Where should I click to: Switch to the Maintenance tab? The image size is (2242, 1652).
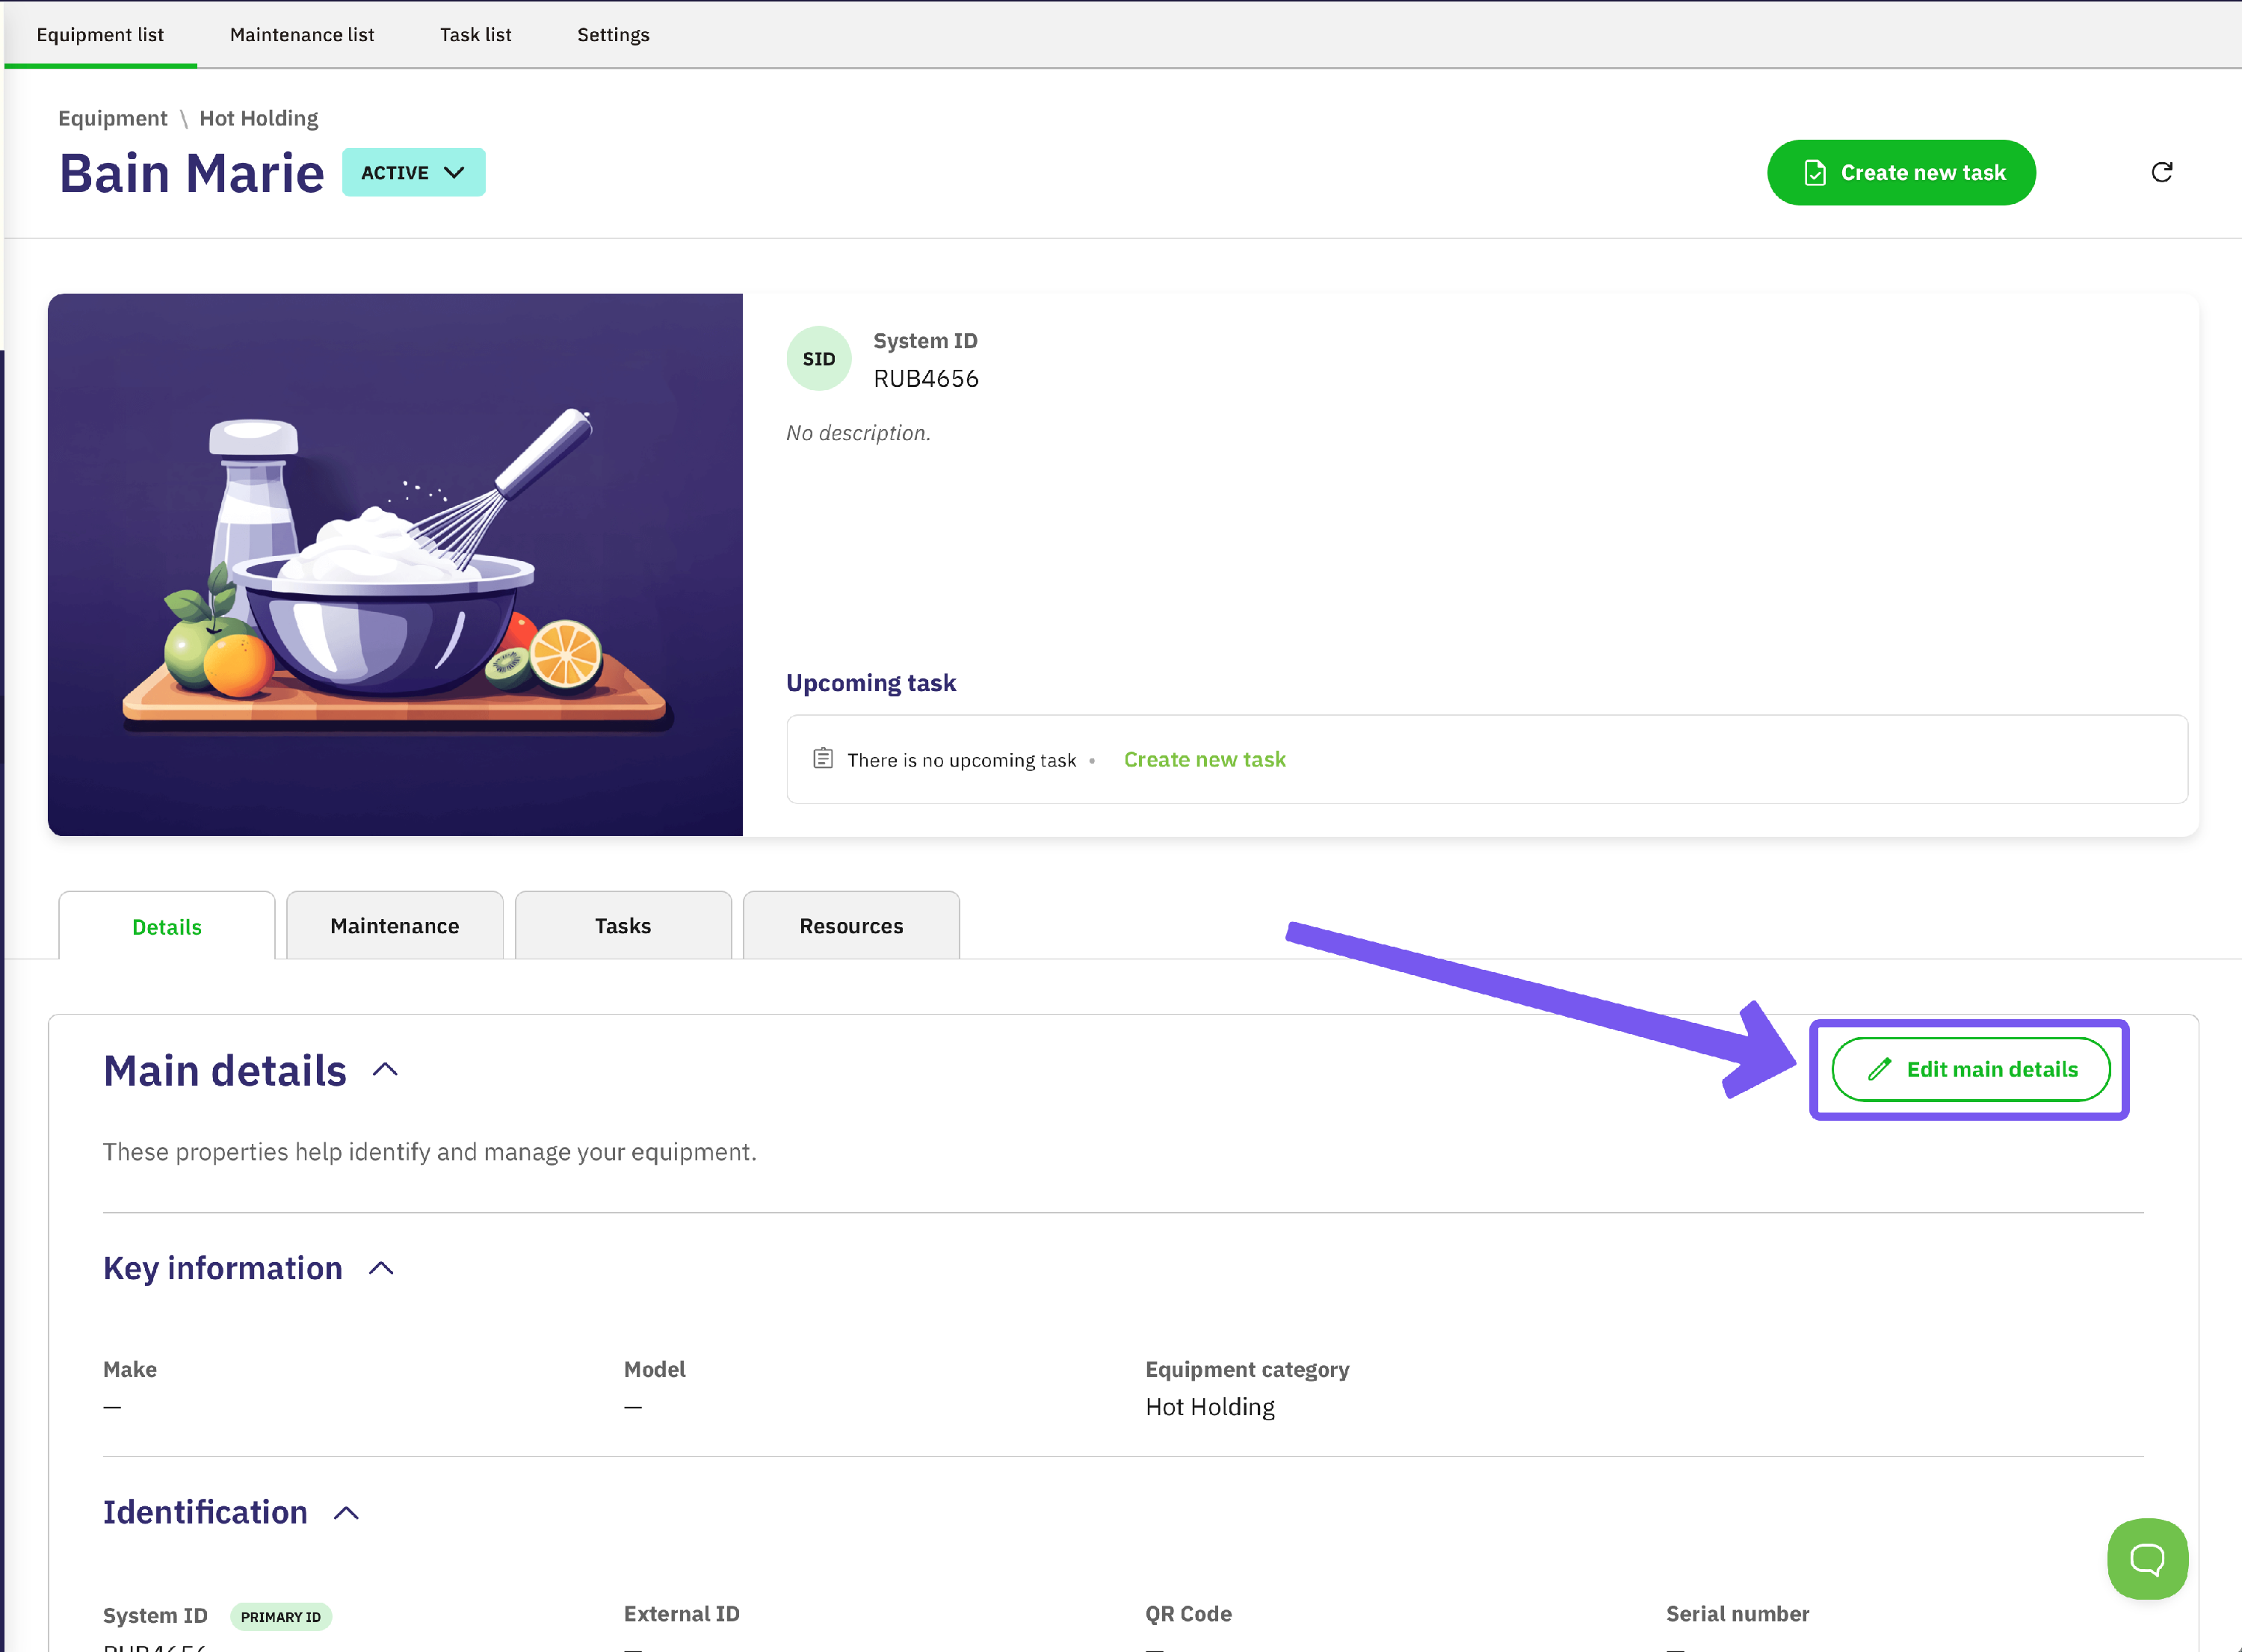coord(394,926)
